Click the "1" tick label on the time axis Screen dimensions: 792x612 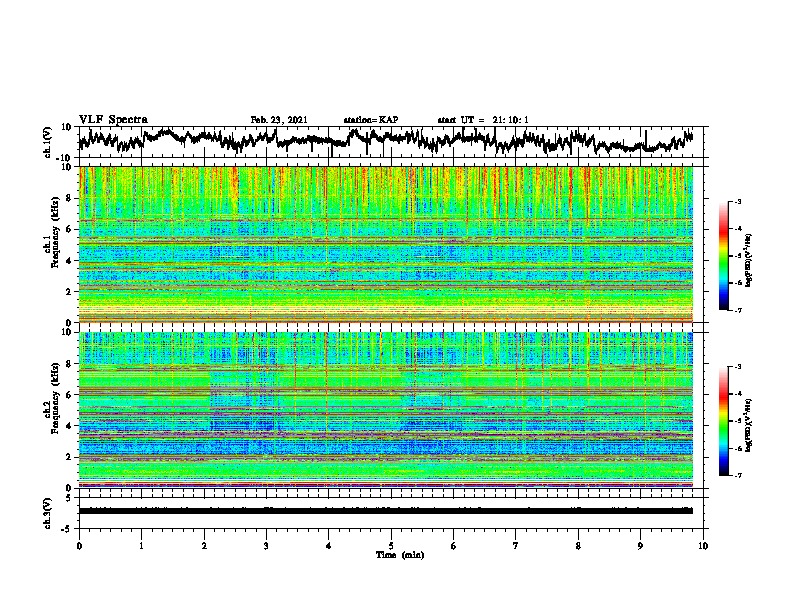pyautogui.click(x=141, y=546)
